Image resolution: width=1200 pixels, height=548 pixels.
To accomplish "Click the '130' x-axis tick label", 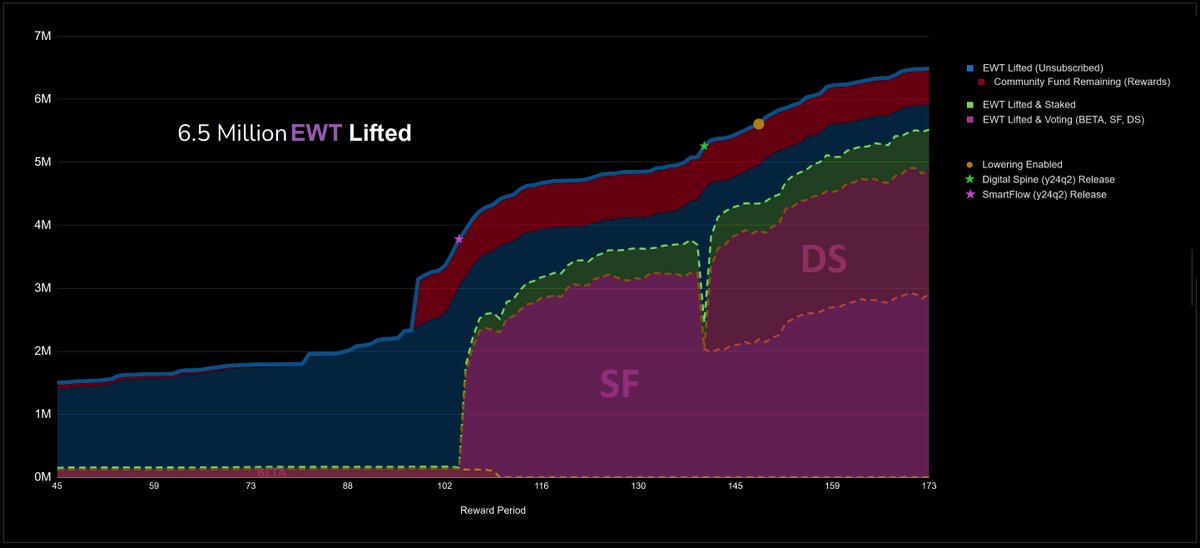I will (x=639, y=486).
